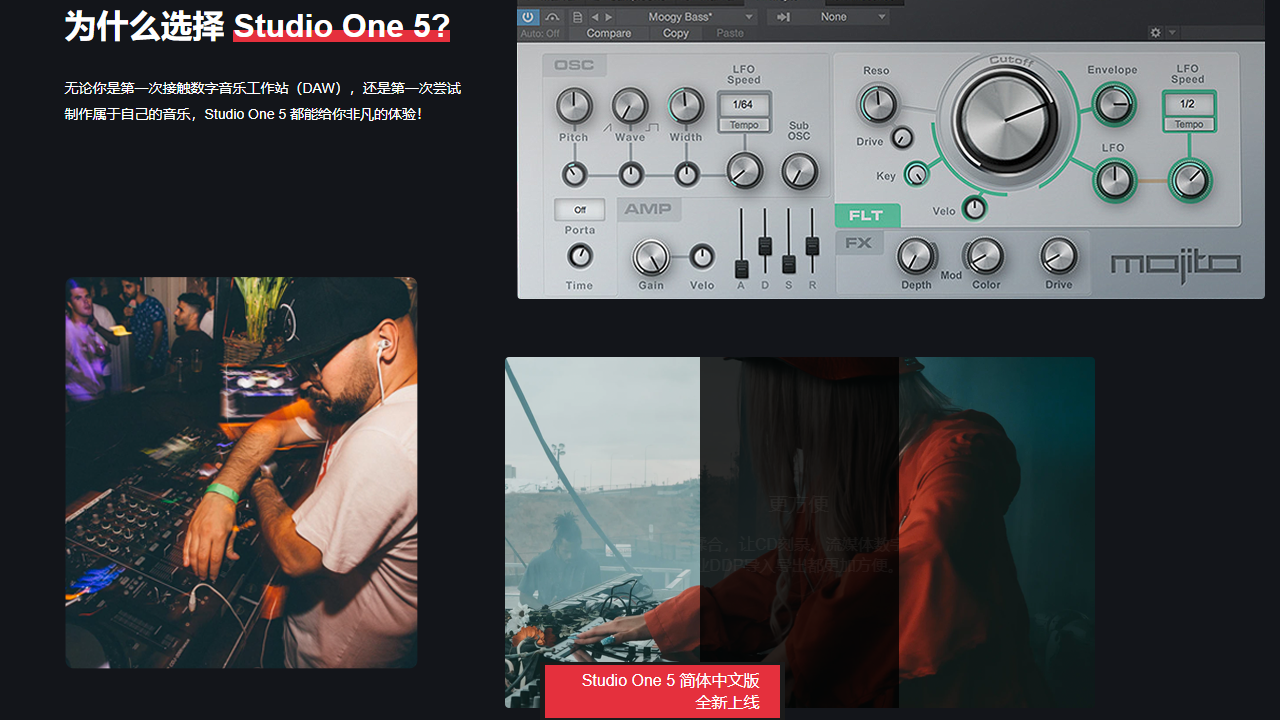The image size is (1280, 720).
Task: Open the plugin settings gear icon
Action: 1156,32
